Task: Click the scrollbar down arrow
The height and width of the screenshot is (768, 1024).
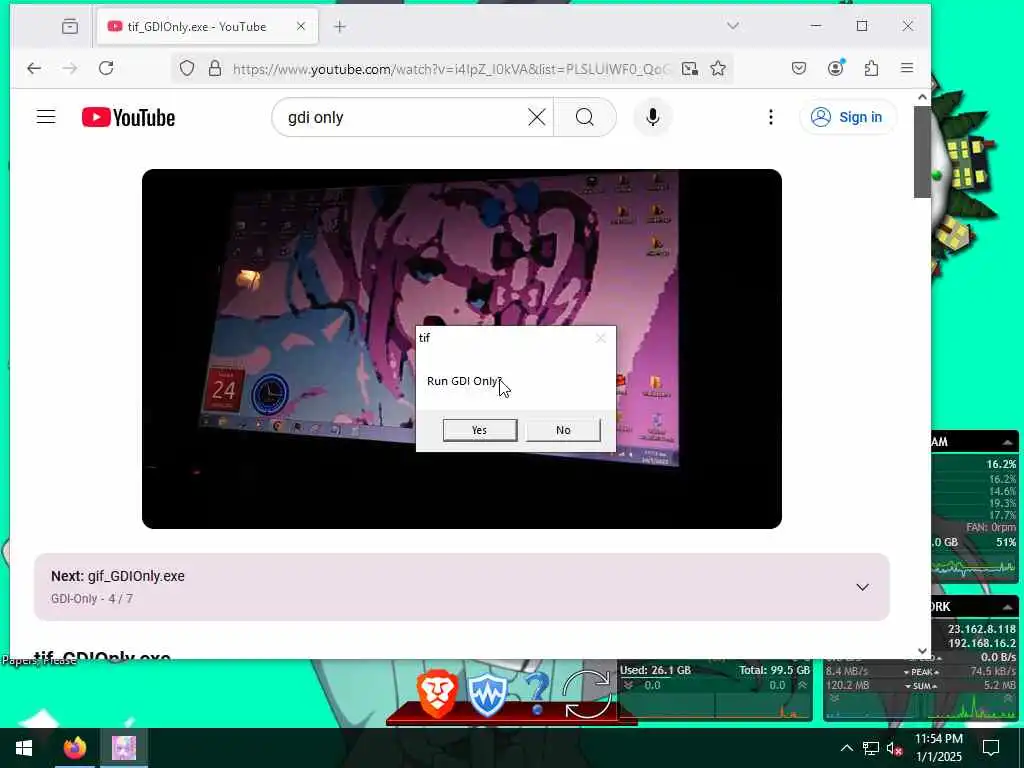Action: point(922,650)
